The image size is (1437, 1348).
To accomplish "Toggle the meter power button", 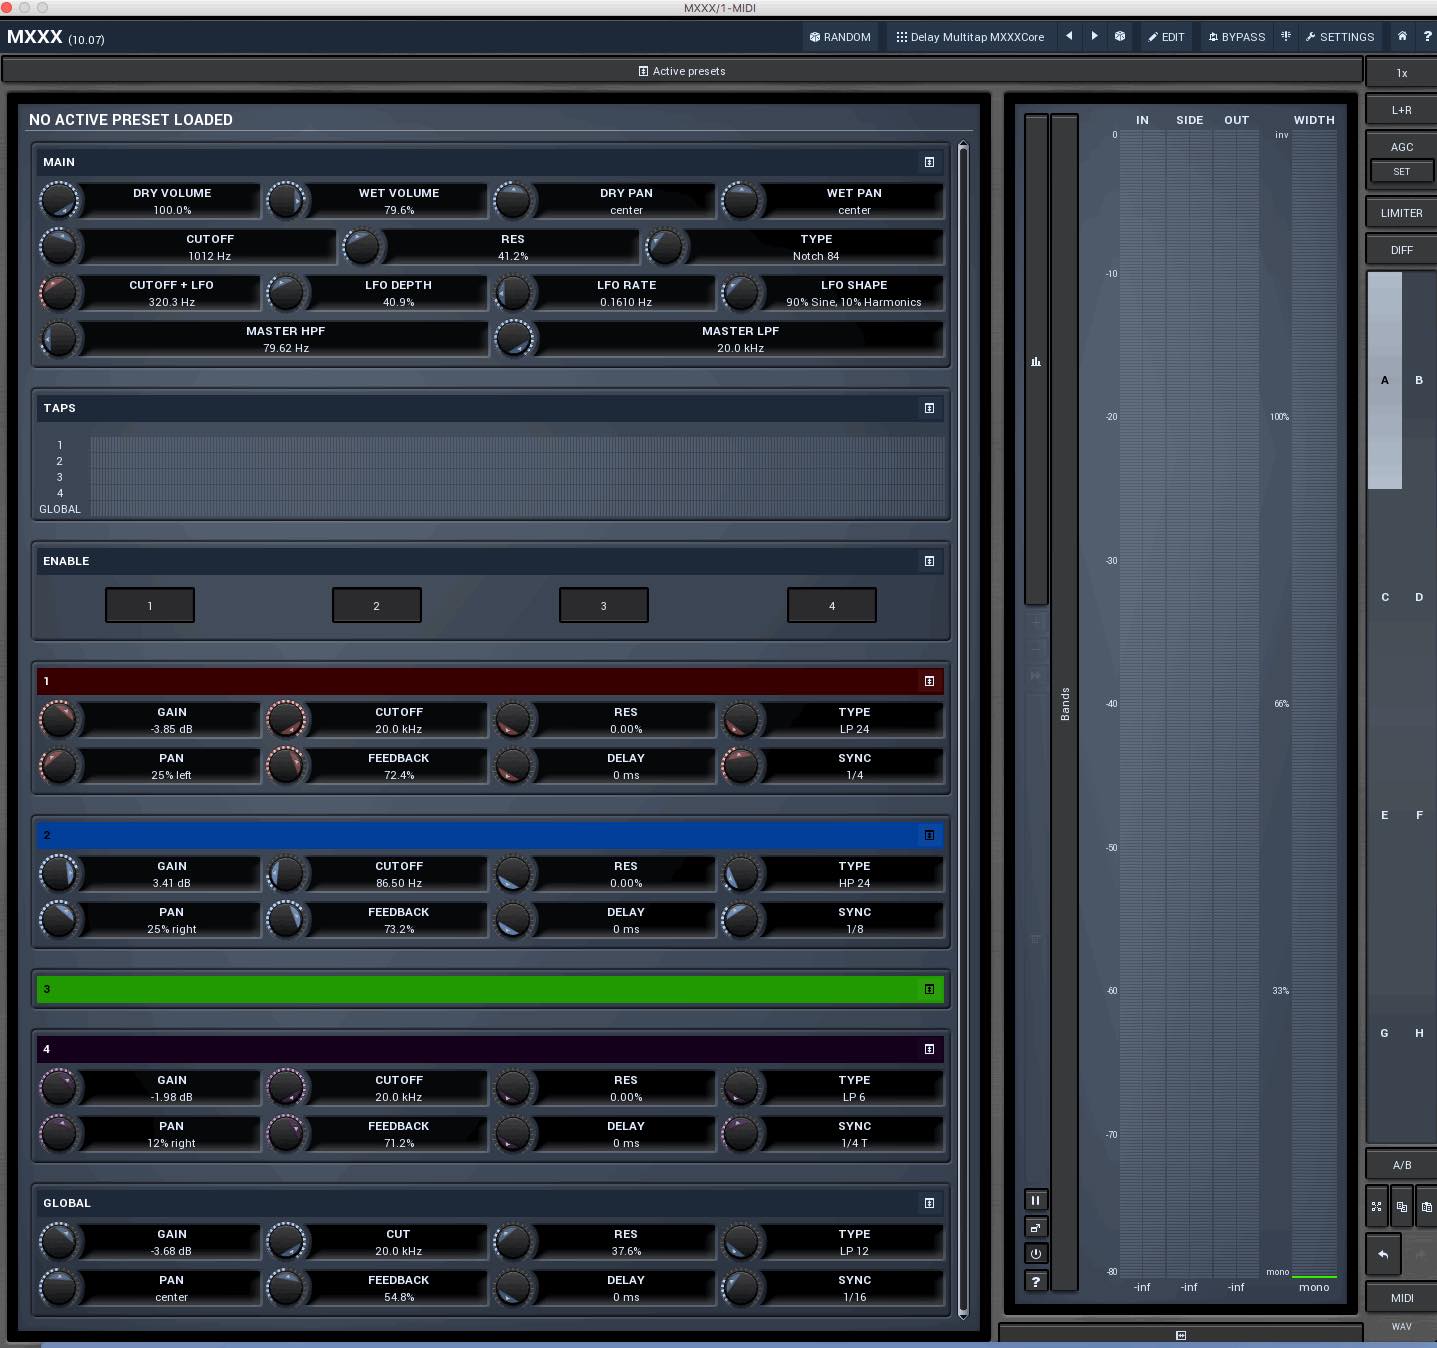I will (x=1036, y=1254).
